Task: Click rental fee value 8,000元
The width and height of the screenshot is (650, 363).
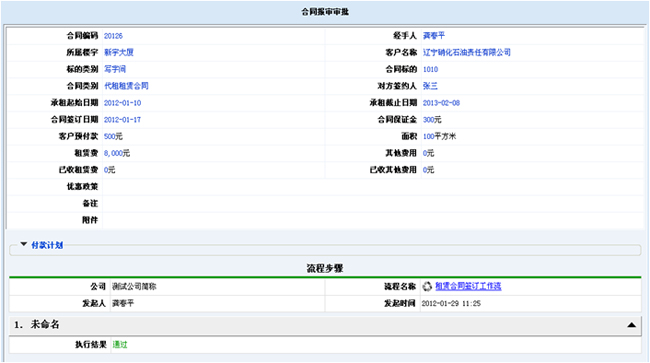Action: (117, 153)
